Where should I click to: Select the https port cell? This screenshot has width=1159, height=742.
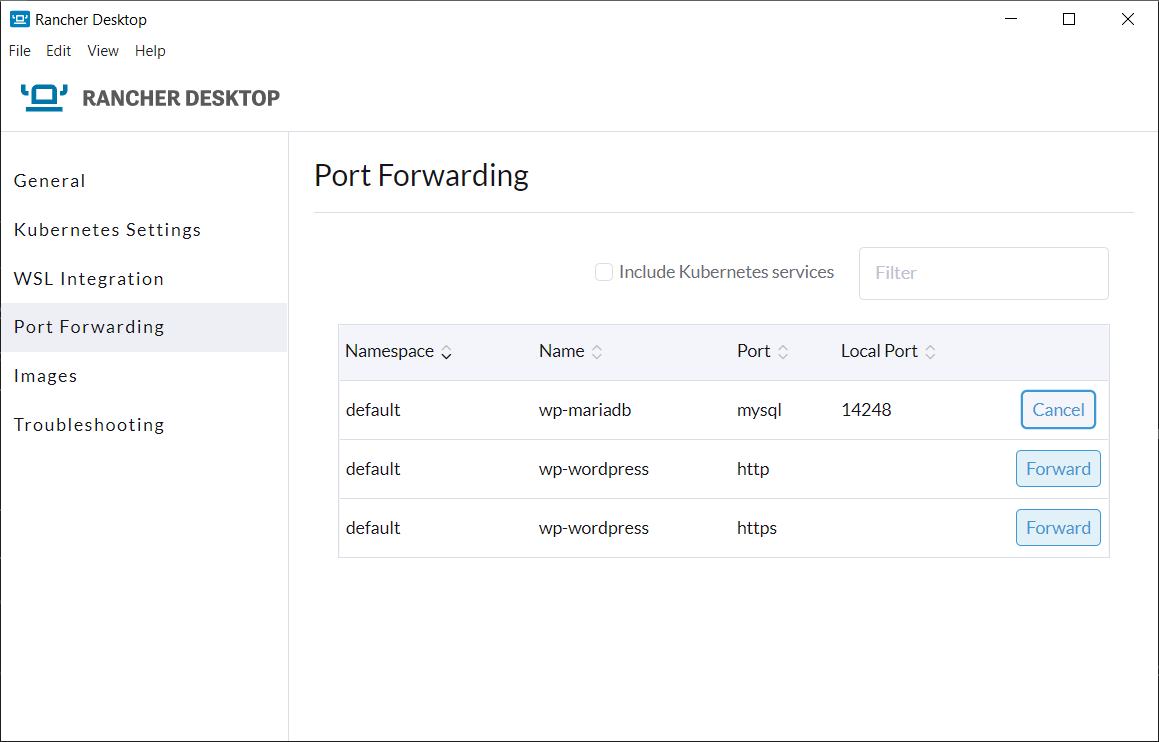click(x=757, y=528)
